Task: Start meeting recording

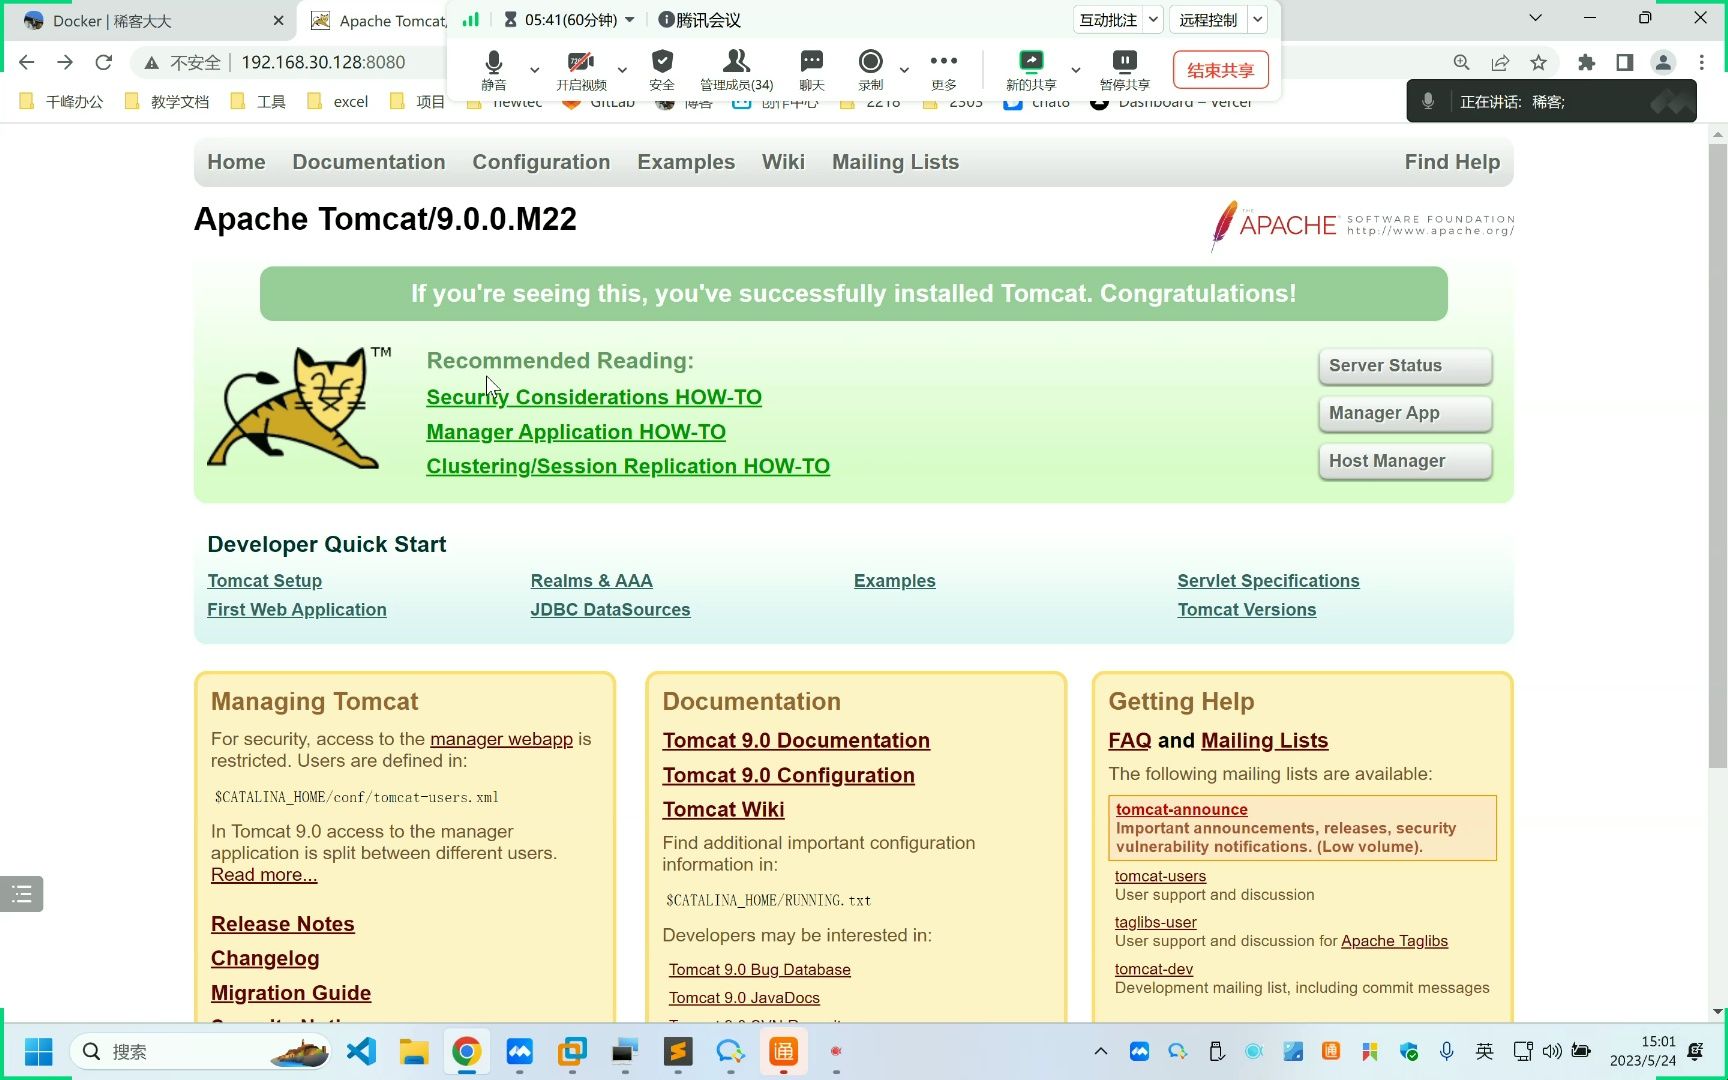Action: [871, 70]
